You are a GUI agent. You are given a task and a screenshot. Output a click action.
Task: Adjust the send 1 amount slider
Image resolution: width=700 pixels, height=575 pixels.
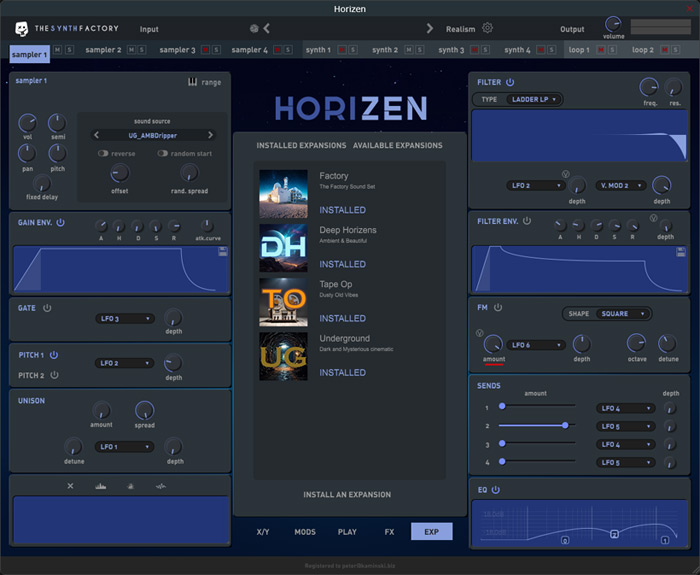coord(537,406)
